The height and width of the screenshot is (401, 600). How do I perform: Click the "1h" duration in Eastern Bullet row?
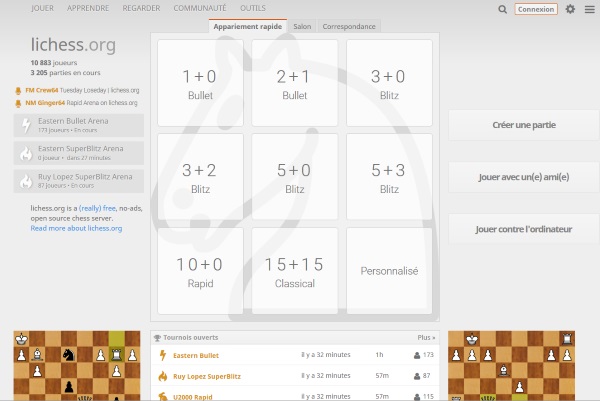(379, 355)
